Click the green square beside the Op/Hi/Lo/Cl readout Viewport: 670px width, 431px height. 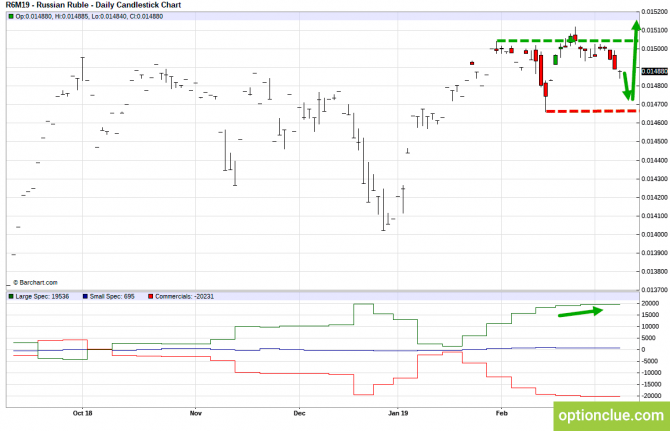tap(11, 17)
